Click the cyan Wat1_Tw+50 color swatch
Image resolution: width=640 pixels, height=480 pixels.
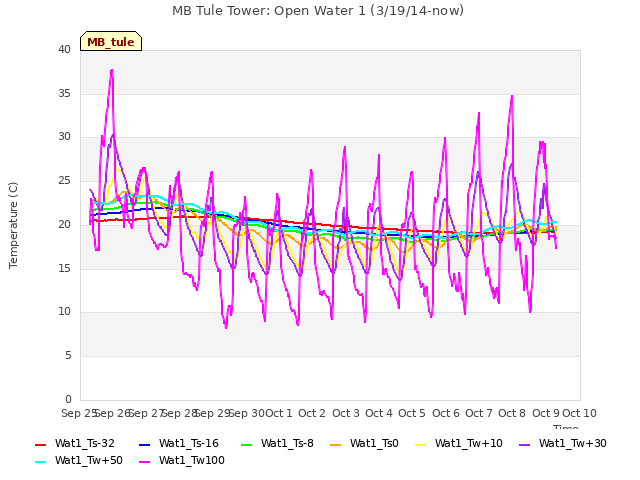(41, 462)
